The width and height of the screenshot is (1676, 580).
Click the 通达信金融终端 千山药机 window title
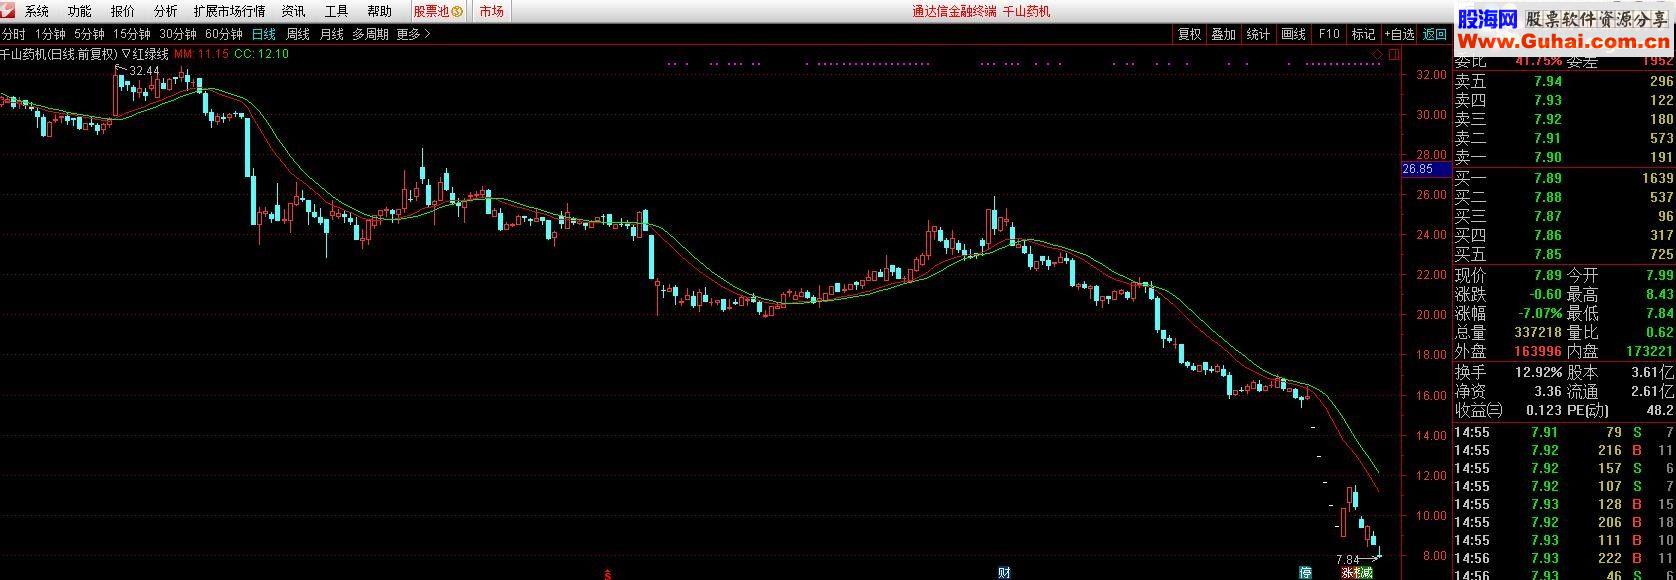[981, 12]
